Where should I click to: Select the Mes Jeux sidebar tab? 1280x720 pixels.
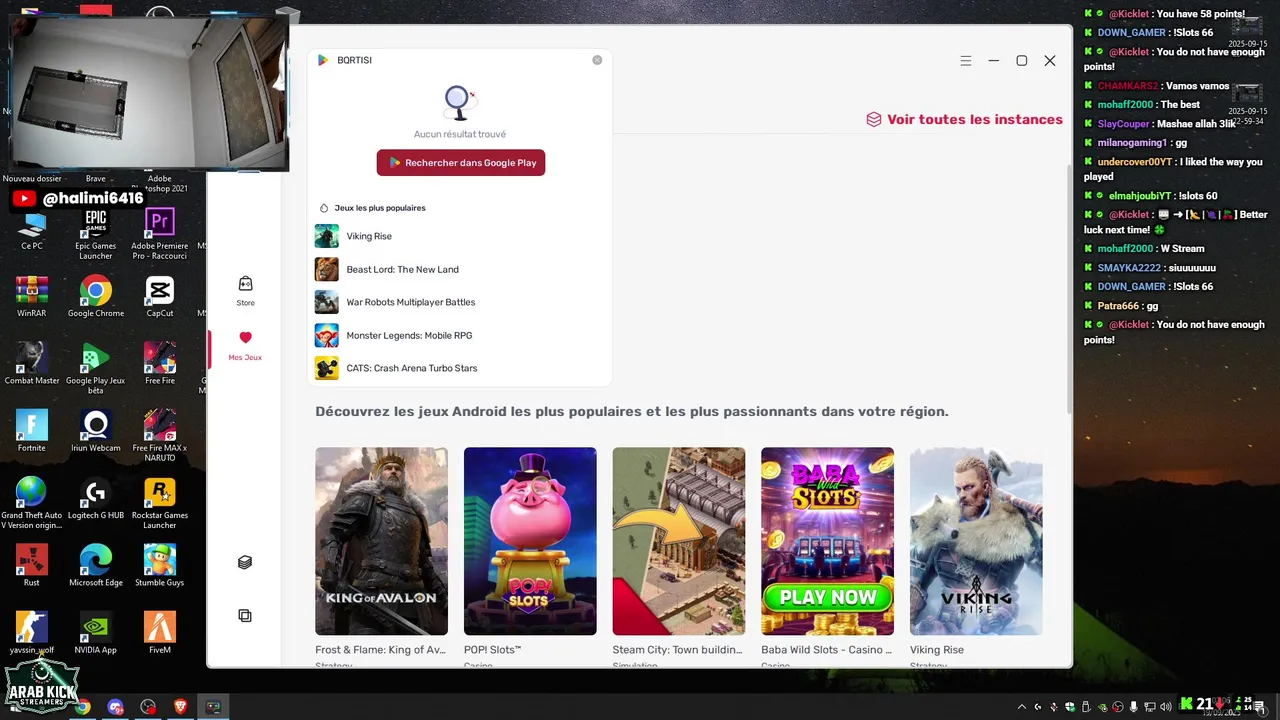click(245, 346)
